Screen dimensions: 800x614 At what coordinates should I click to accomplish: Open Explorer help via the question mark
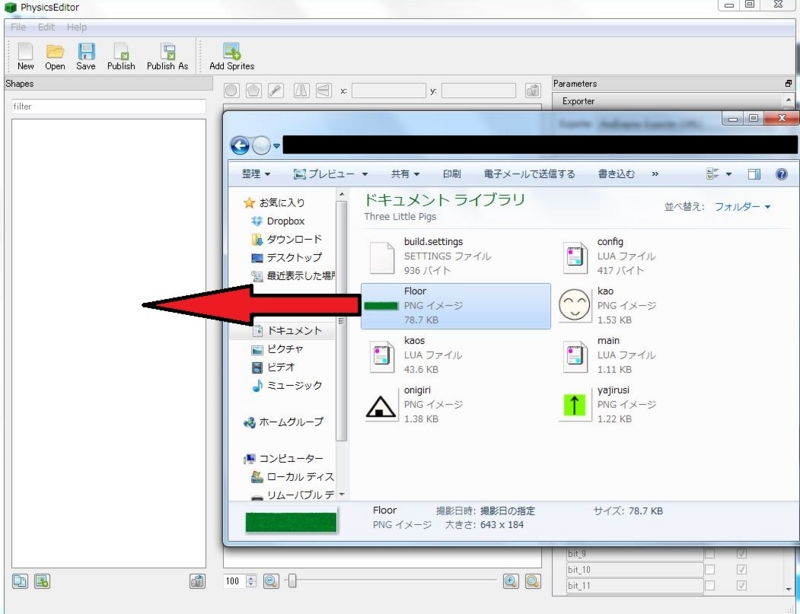pos(781,175)
